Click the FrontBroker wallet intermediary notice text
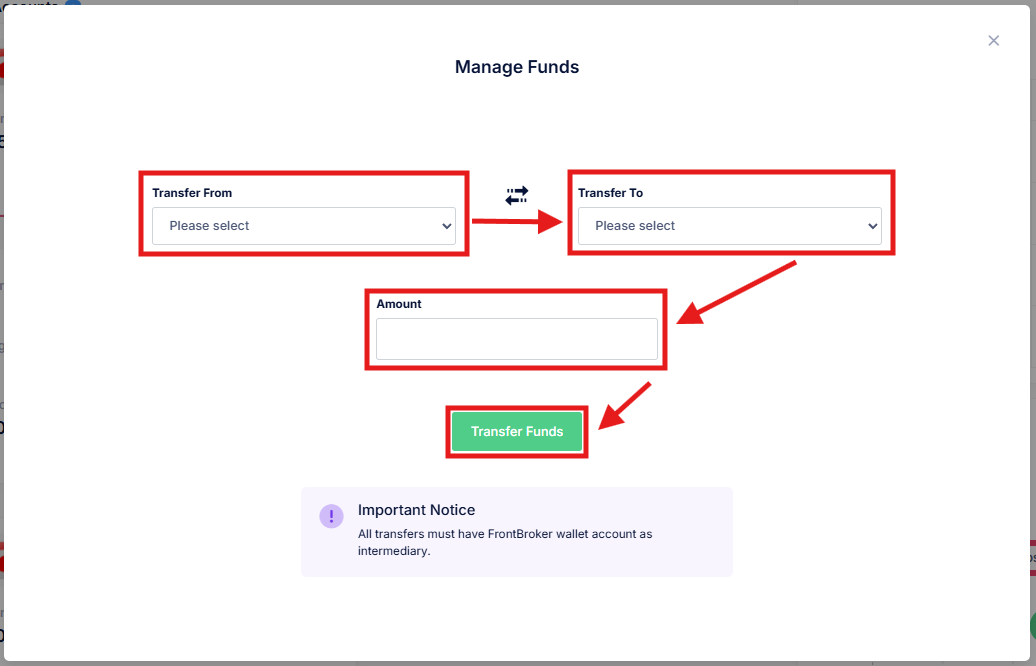 tap(504, 542)
